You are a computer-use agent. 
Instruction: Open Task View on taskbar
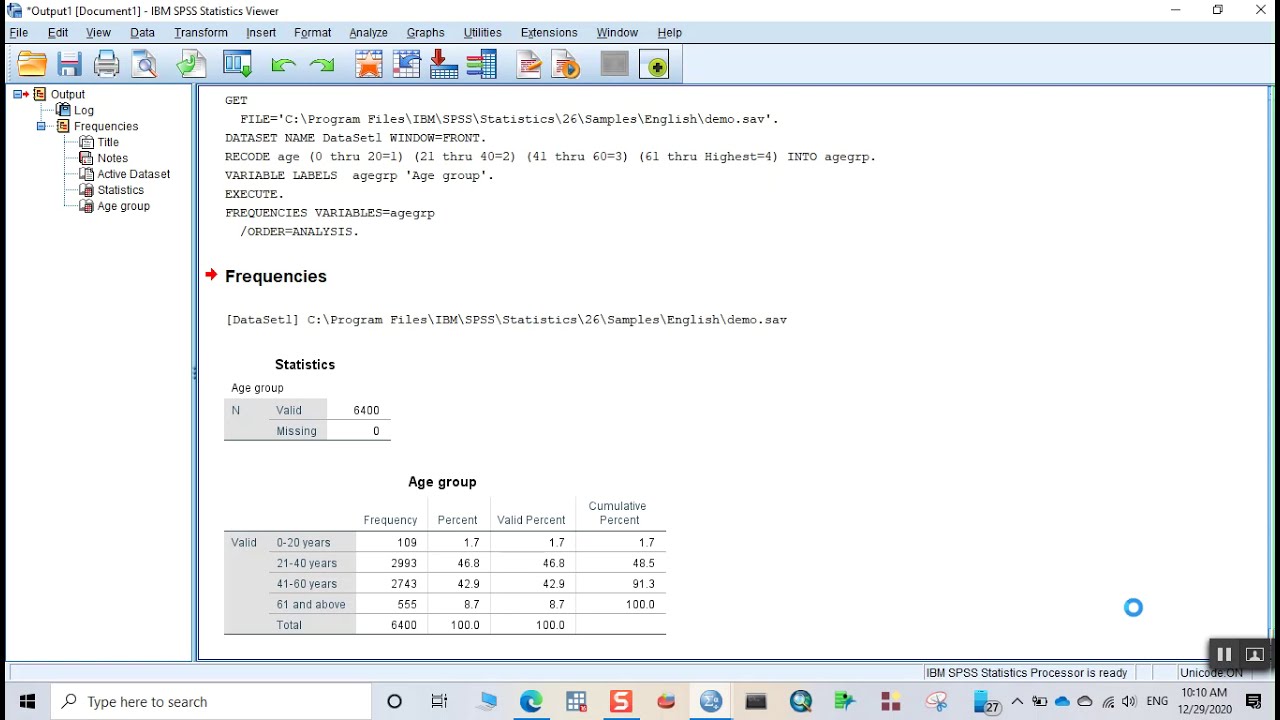click(x=439, y=702)
